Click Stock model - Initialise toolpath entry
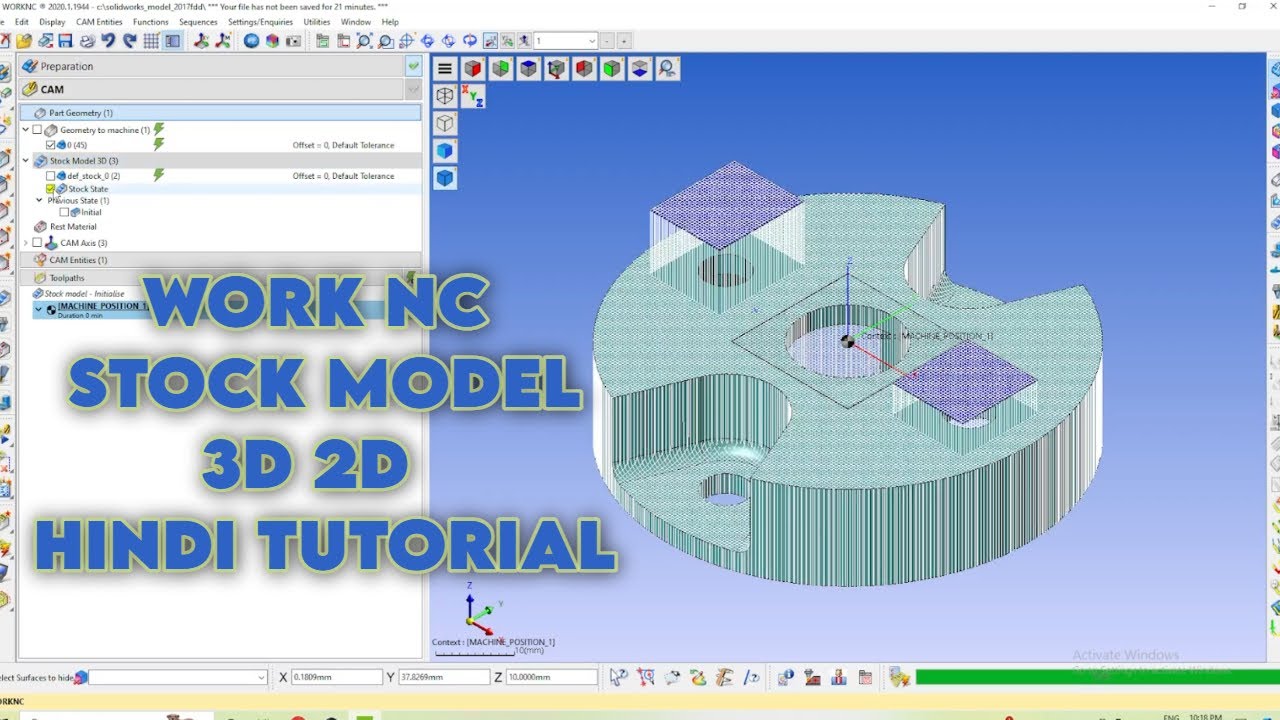 [x=78, y=294]
